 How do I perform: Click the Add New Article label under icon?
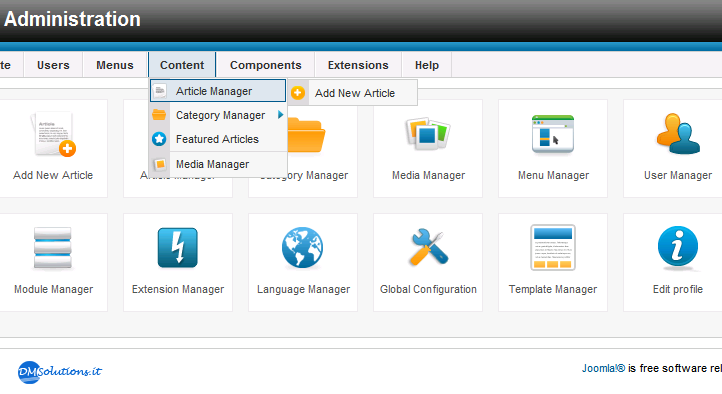coord(53,175)
